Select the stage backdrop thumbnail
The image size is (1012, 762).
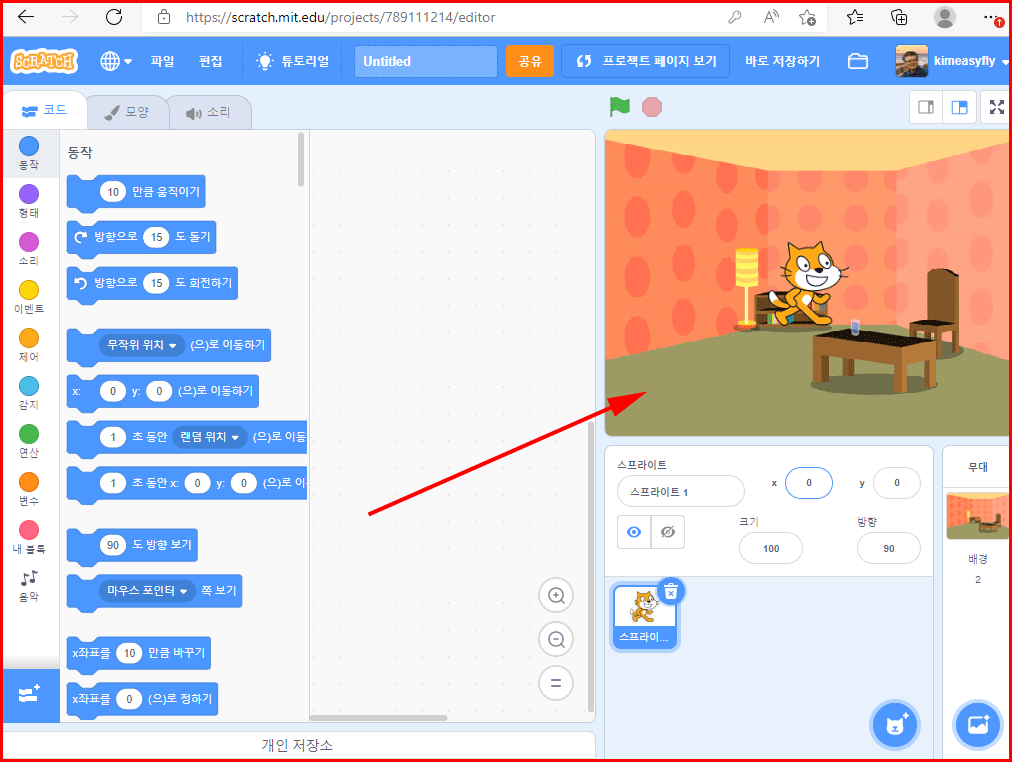[977, 516]
